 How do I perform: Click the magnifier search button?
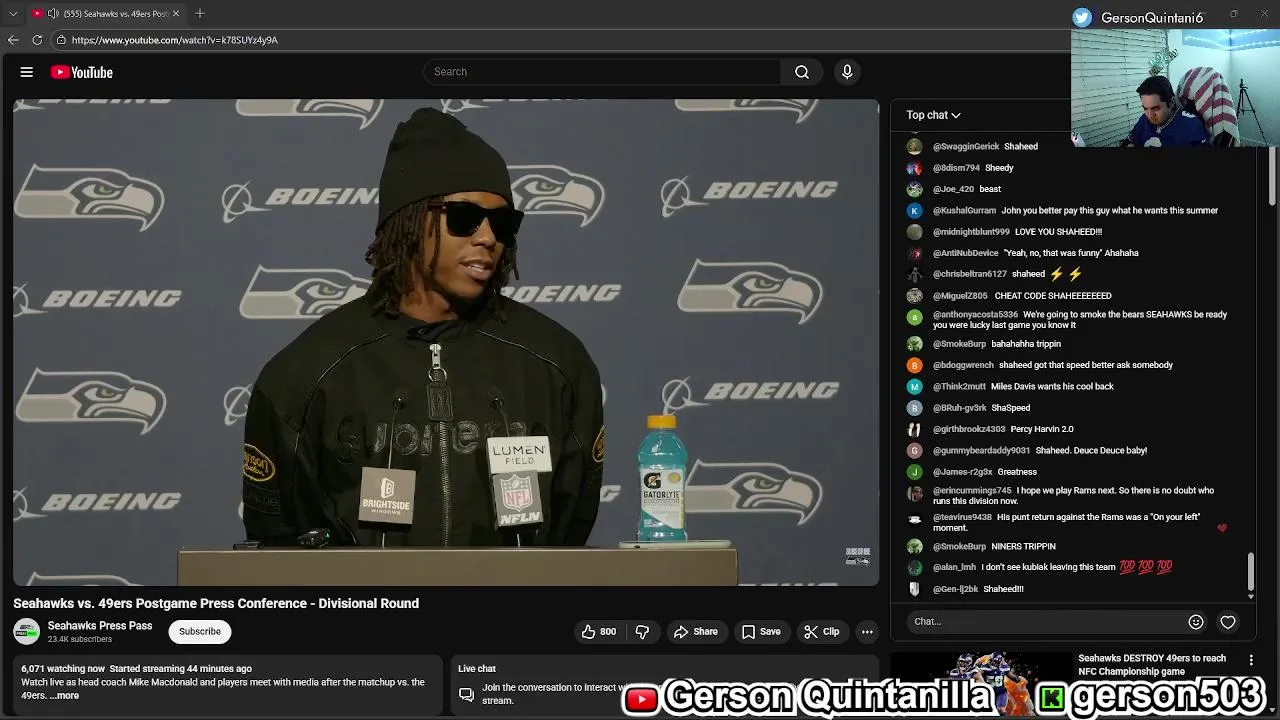802,72
